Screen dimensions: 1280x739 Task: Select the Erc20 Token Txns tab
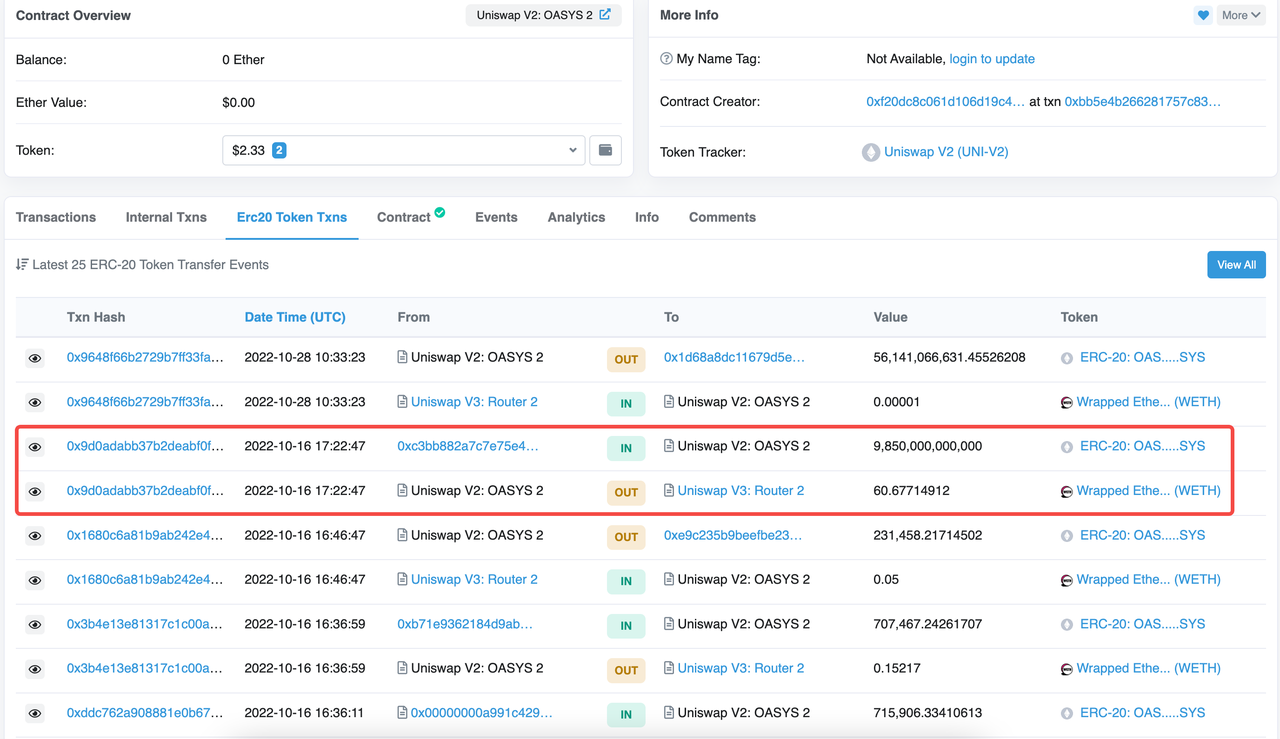click(292, 217)
